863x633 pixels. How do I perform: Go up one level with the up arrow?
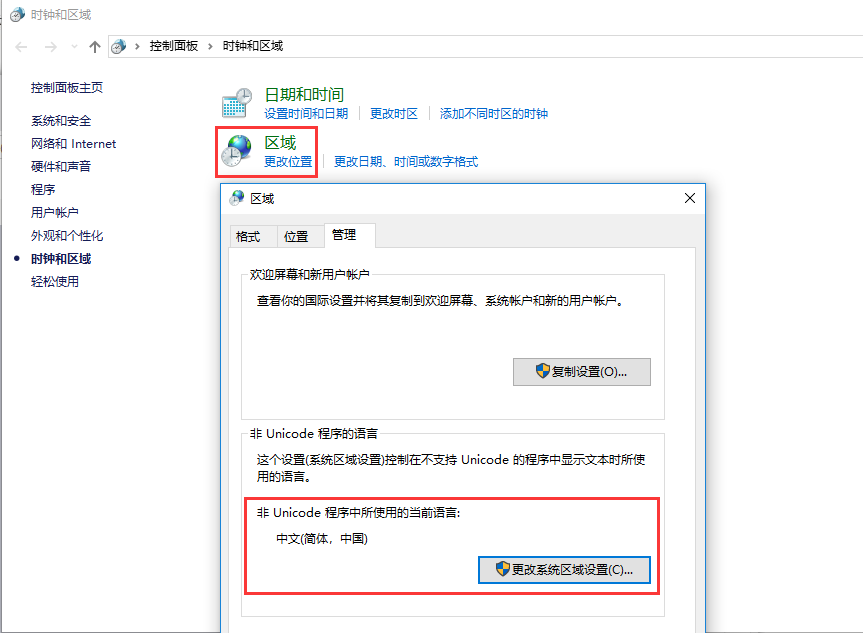click(95, 47)
